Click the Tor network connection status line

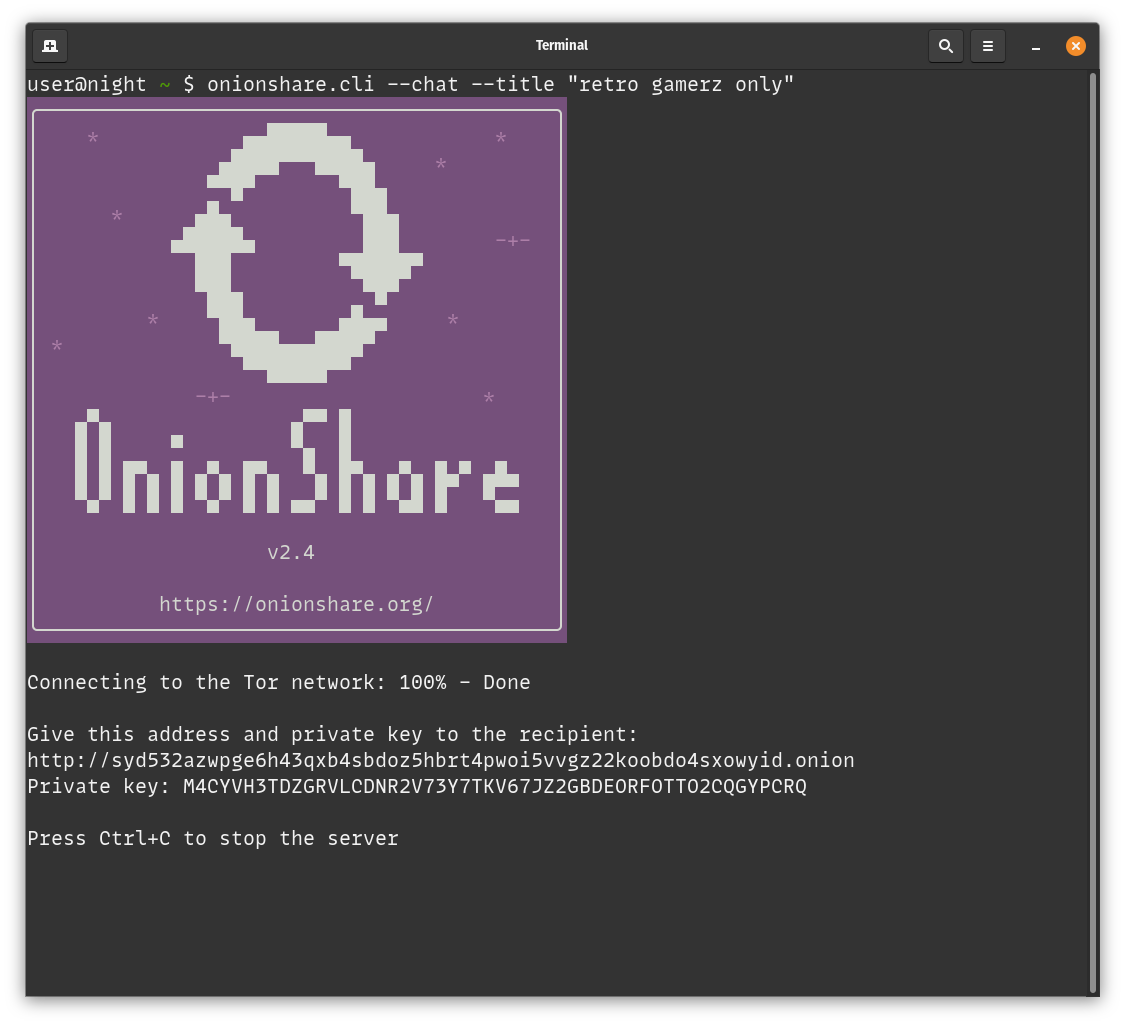coord(278,683)
